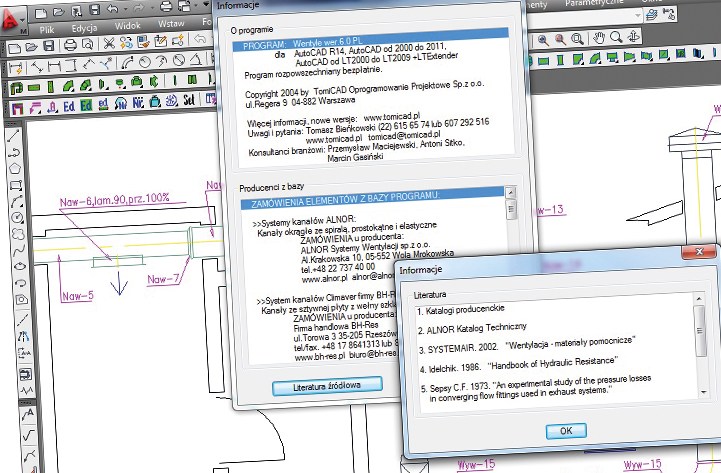Select the Quick Dimension tool with the lightning bolt
This screenshot has width=721, height=473.
click(15, 68)
